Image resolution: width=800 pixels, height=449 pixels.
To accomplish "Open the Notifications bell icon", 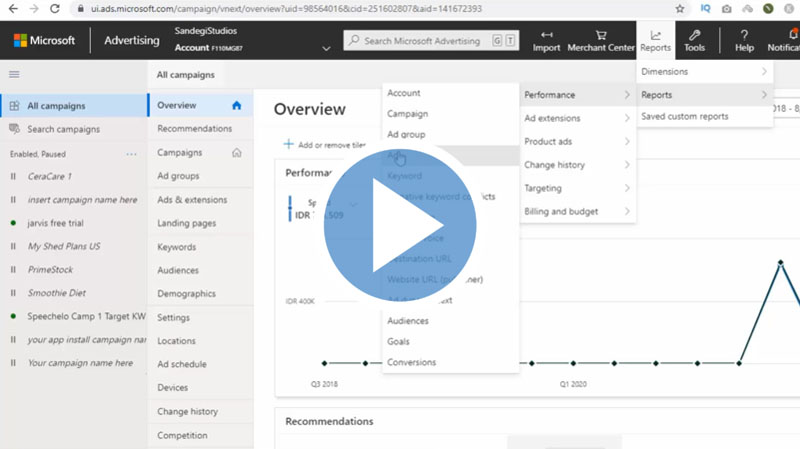I will [x=793, y=34].
